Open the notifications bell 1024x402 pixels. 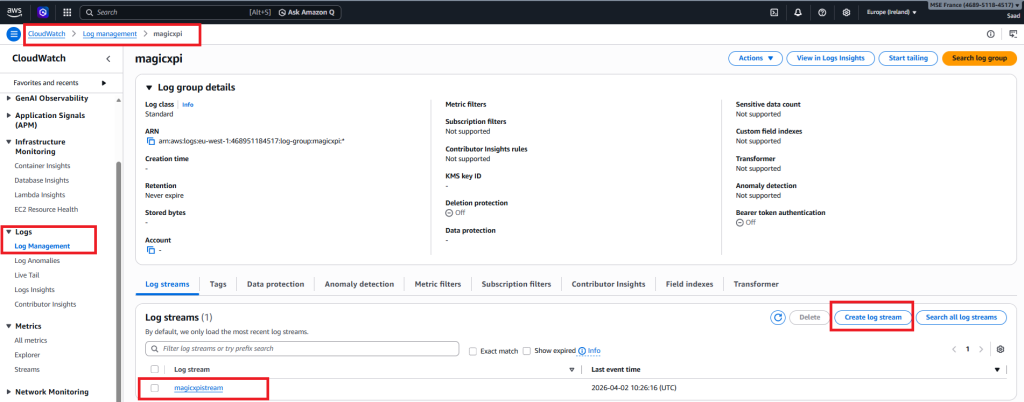pyautogui.click(x=797, y=13)
